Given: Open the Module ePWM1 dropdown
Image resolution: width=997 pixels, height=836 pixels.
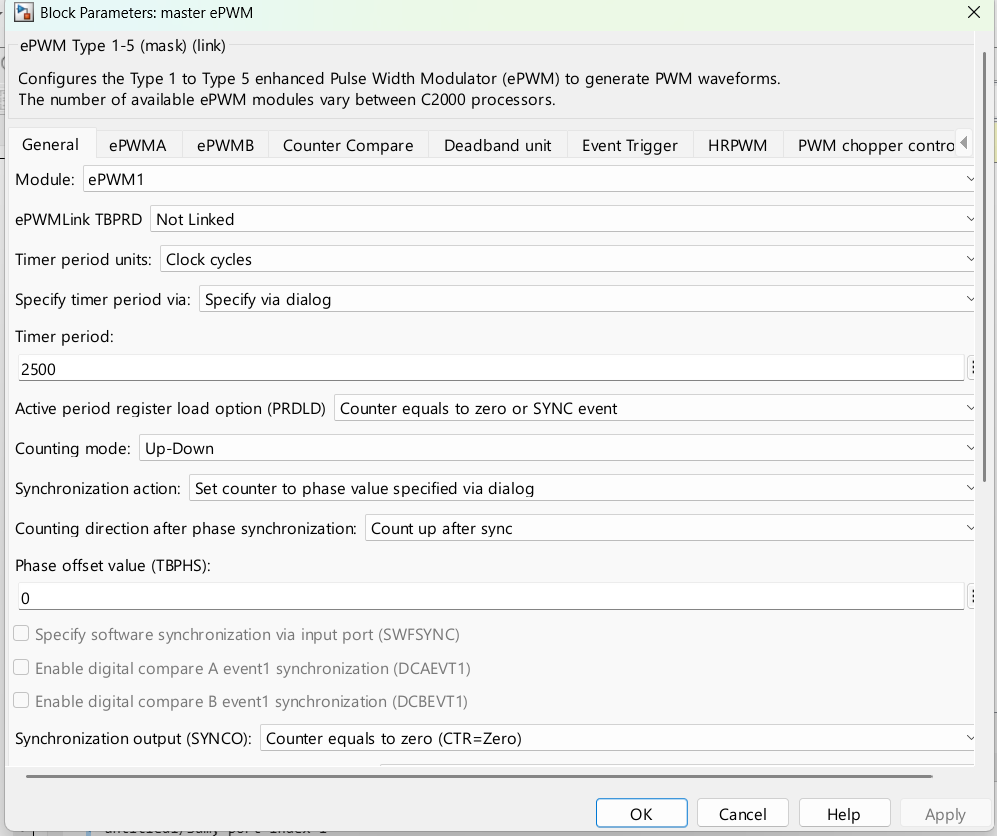Looking at the screenshot, I should coord(529,179).
